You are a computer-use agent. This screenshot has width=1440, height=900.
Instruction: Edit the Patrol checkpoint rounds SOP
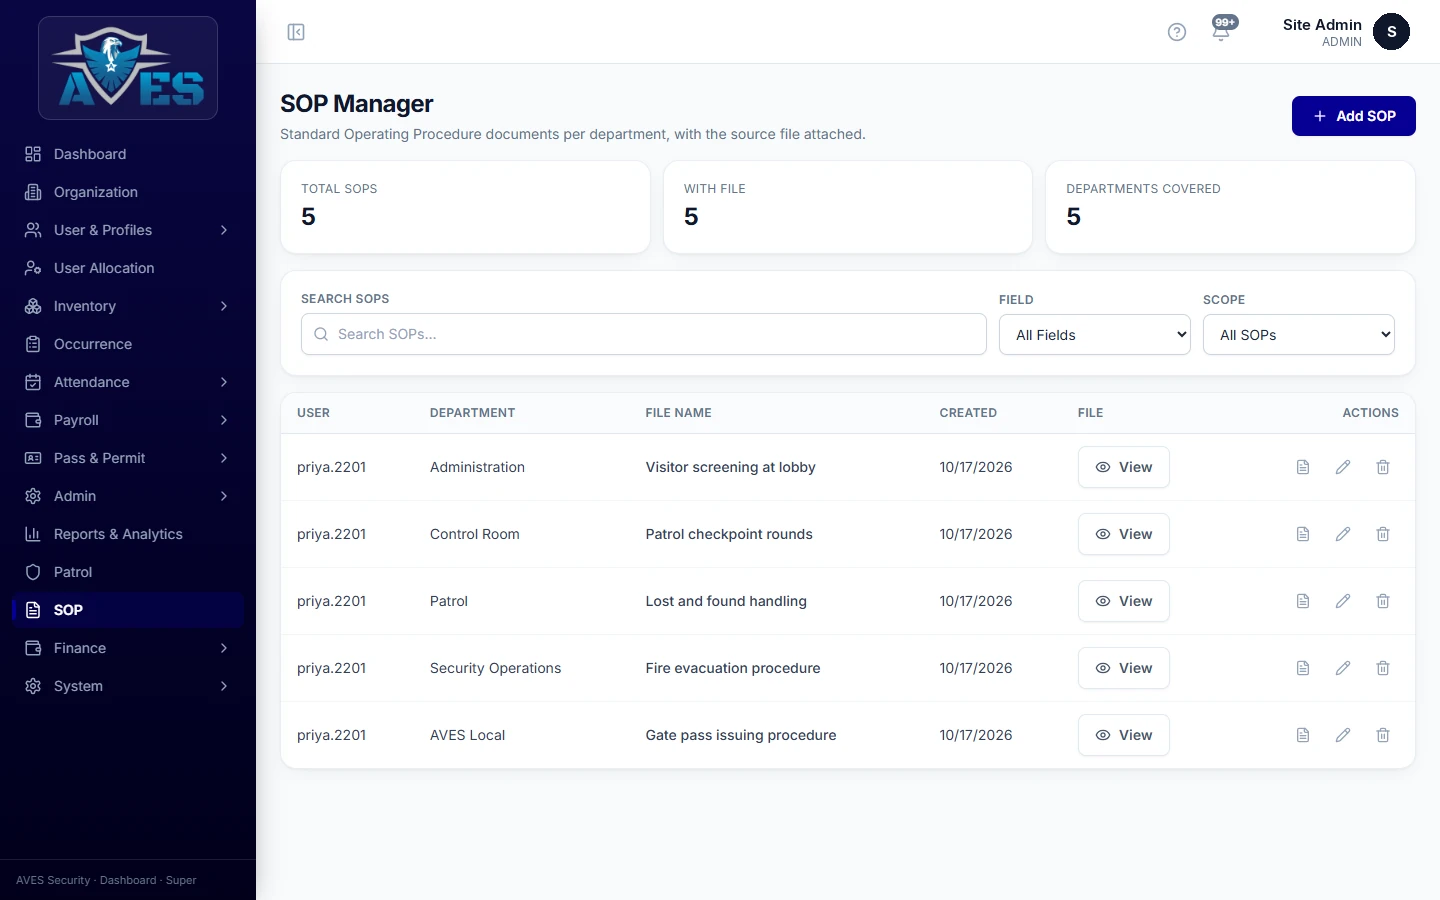click(1343, 534)
